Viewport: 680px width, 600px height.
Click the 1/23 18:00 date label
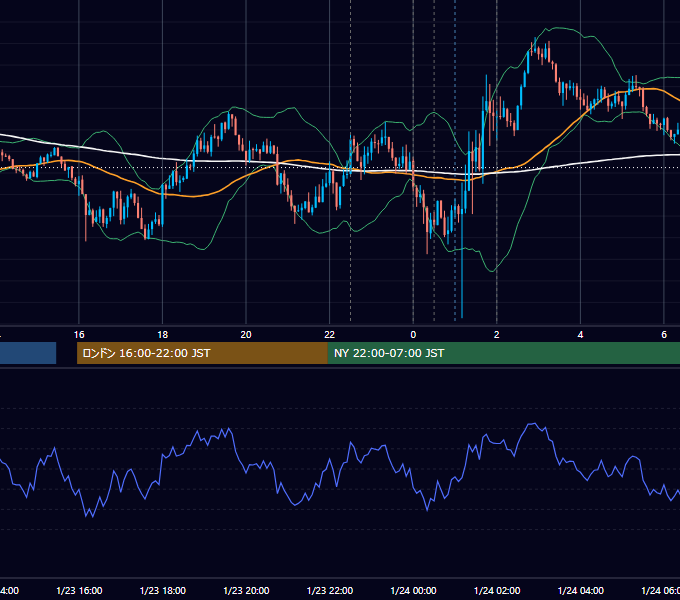pos(163,590)
